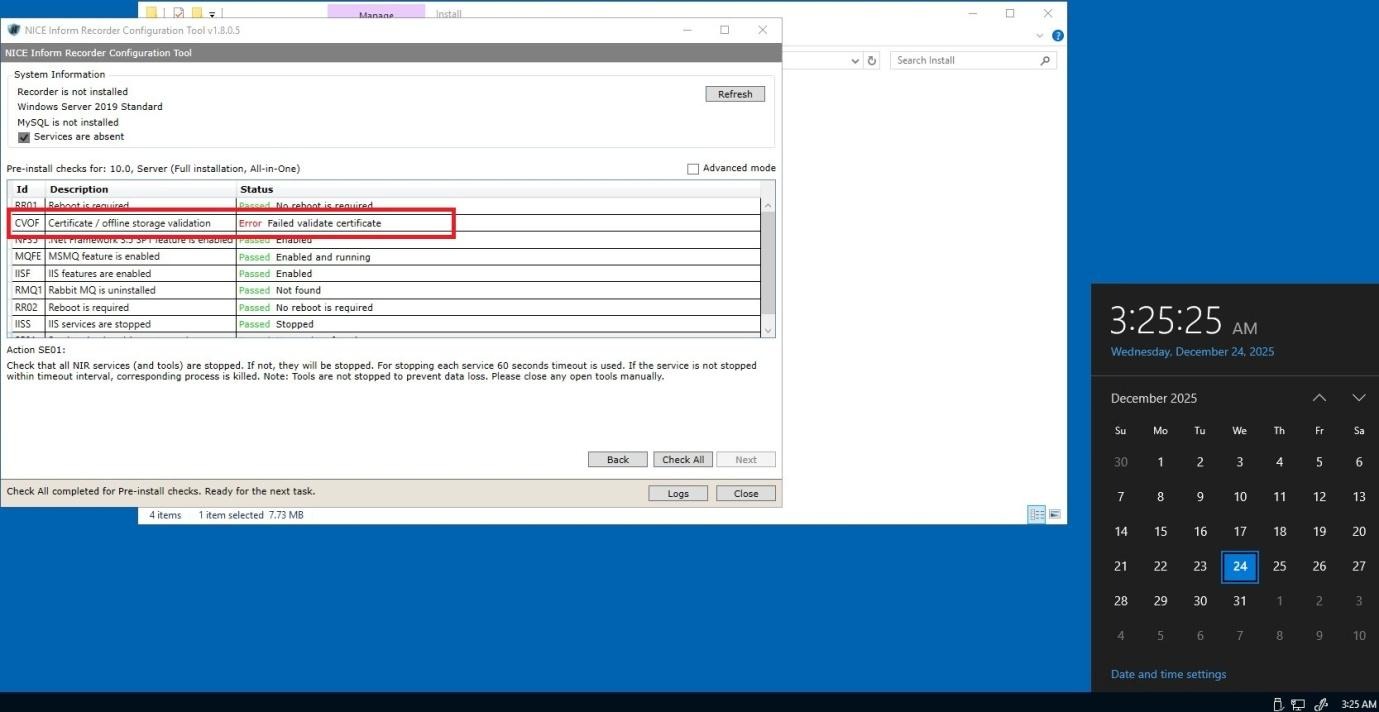Click the New folder icon in Explorer toolbar

click(197, 13)
